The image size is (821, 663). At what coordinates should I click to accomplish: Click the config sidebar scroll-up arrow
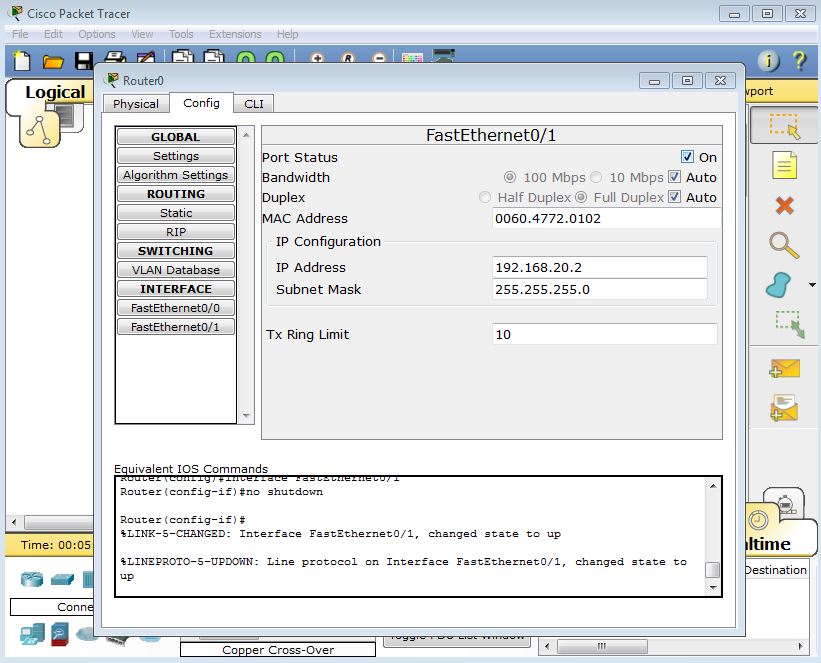point(246,135)
